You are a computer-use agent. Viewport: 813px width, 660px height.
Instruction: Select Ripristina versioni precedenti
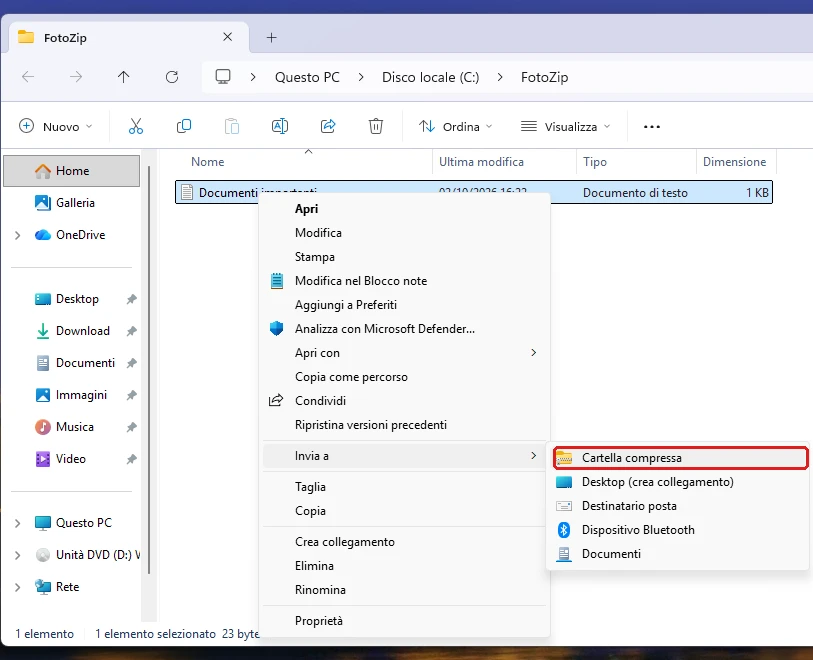click(x=404, y=425)
